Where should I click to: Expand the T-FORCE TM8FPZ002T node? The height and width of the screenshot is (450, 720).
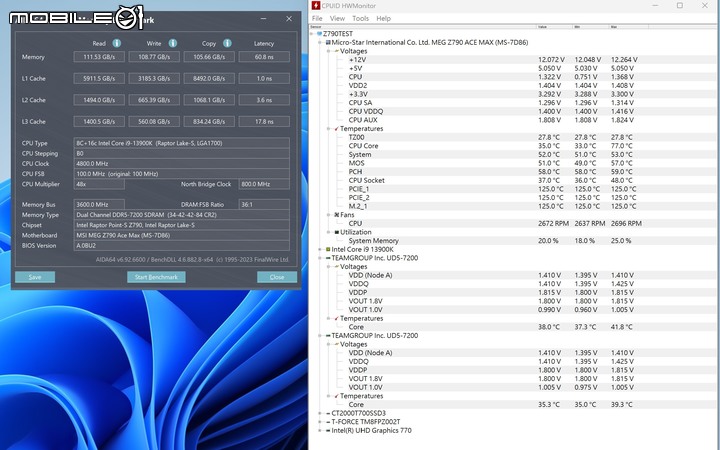[320, 422]
